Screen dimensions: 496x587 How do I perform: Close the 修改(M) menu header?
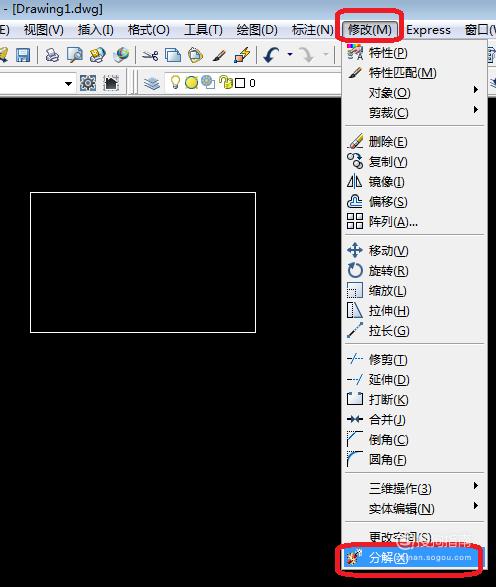click(x=369, y=30)
